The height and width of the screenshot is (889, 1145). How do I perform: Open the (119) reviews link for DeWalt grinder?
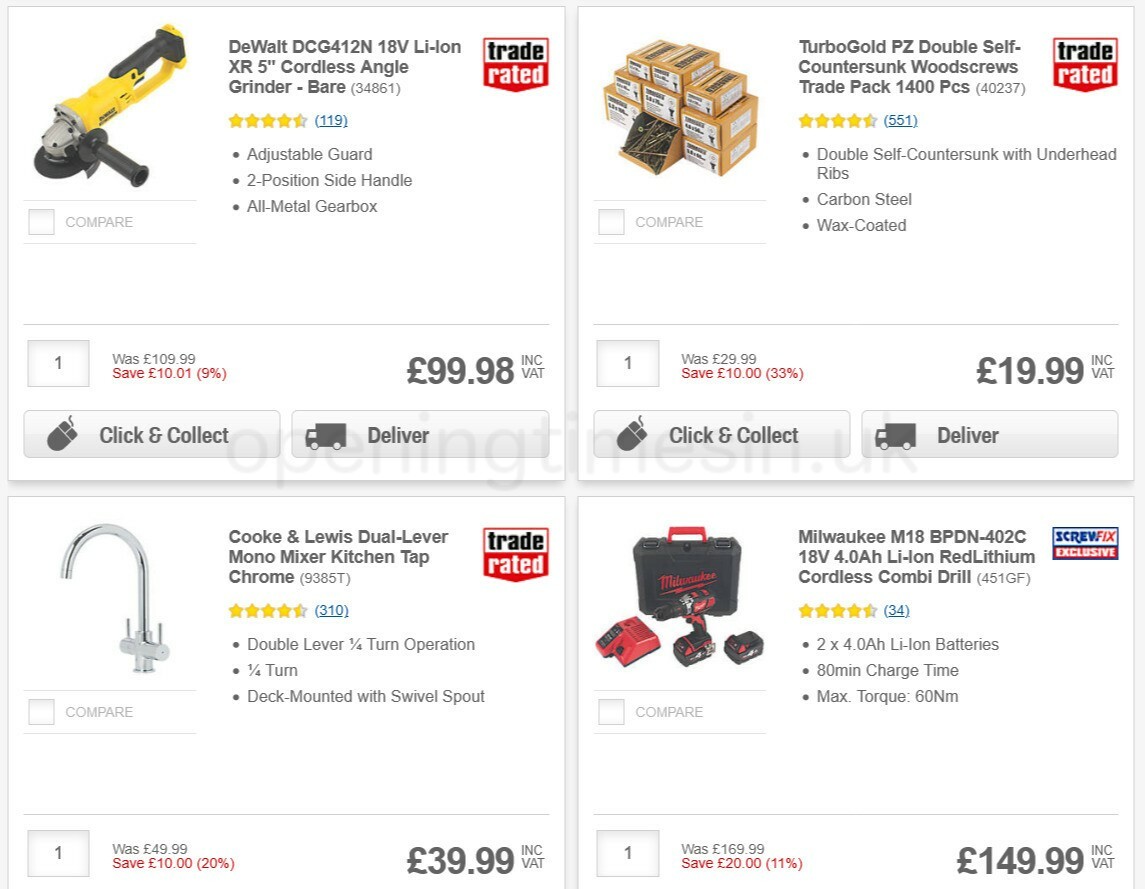pyautogui.click(x=330, y=120)
